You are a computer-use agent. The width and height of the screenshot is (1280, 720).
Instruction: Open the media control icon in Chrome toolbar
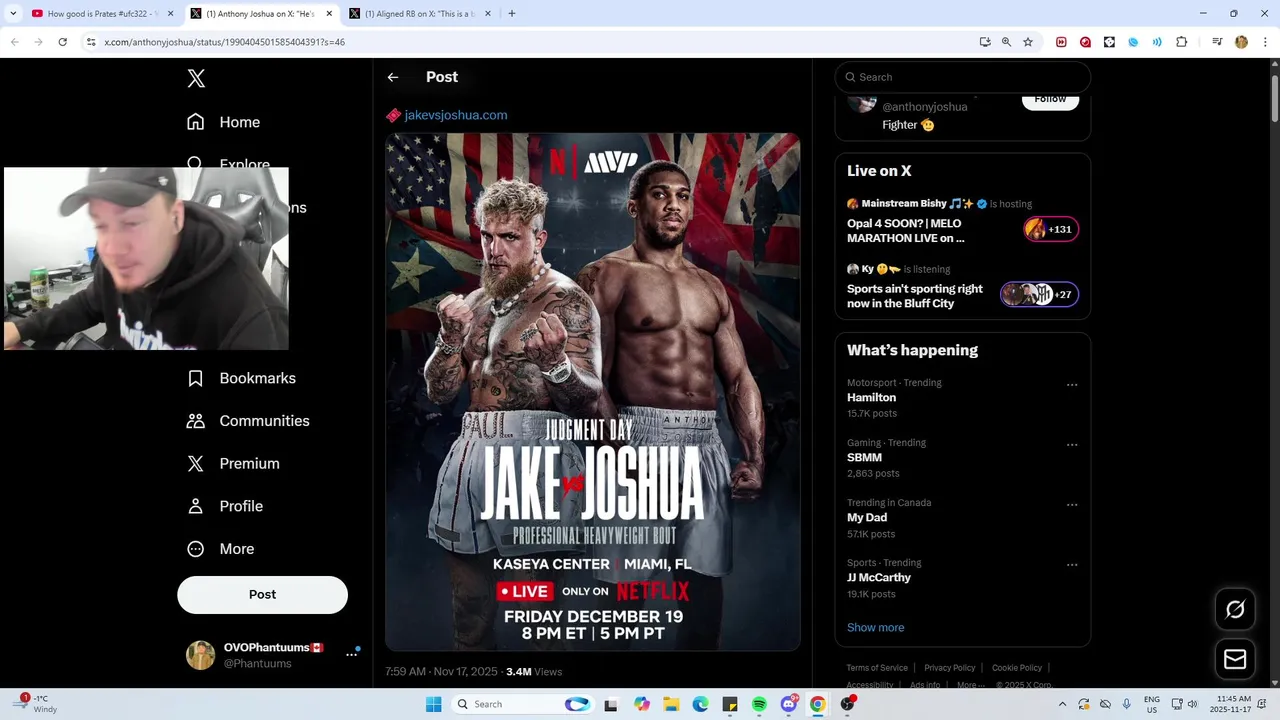point(1217,42)
